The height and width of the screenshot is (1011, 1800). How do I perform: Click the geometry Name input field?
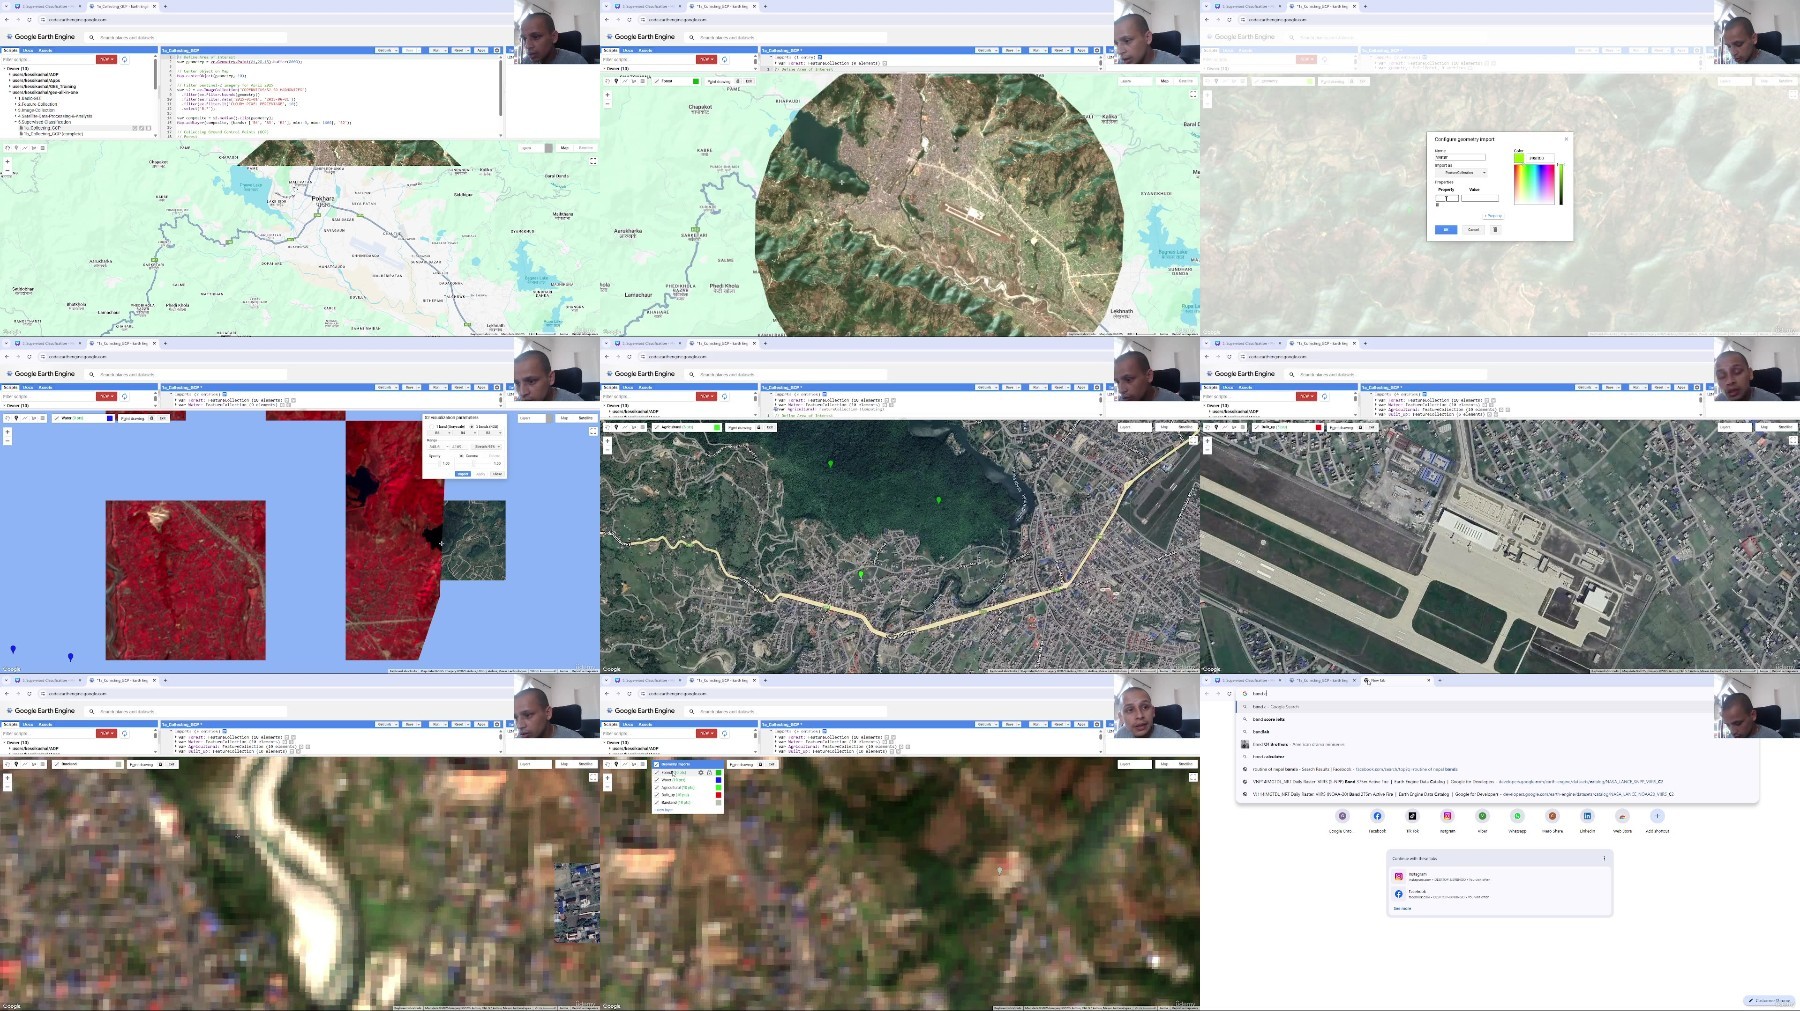pyautogui.click(x=1460, y=157)
